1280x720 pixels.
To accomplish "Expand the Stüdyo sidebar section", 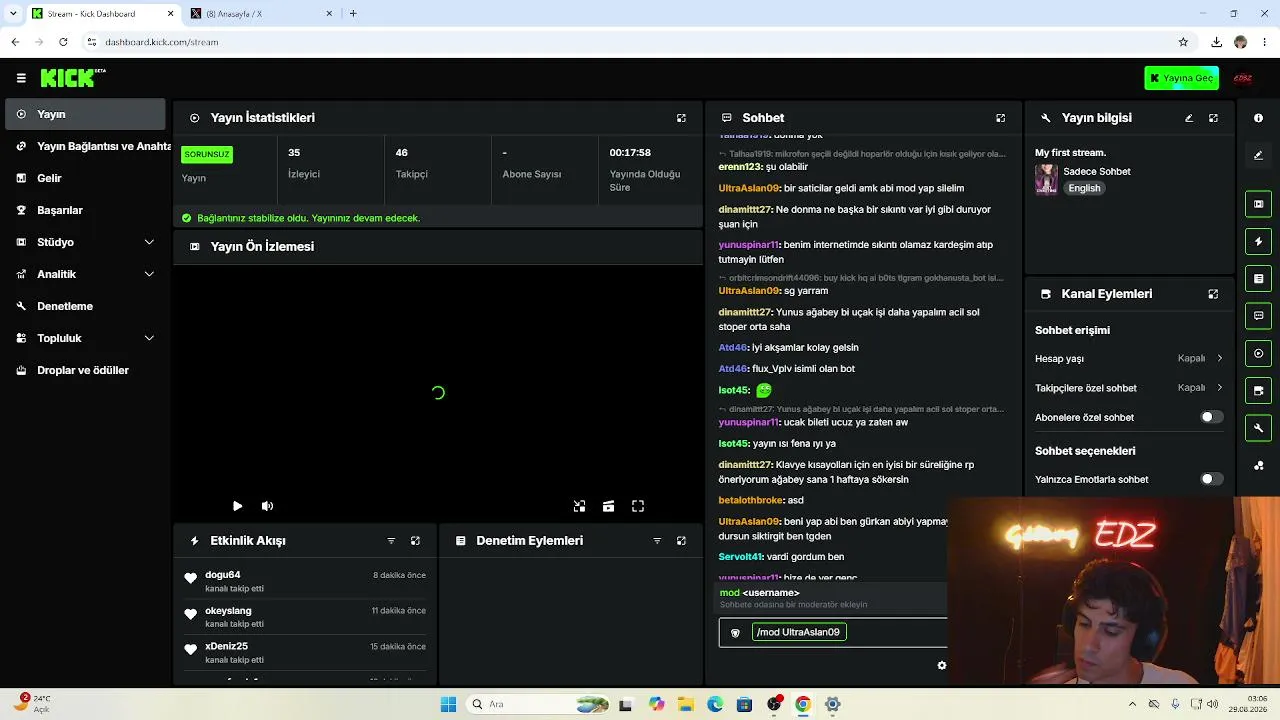I will click(x=149, y=242).
